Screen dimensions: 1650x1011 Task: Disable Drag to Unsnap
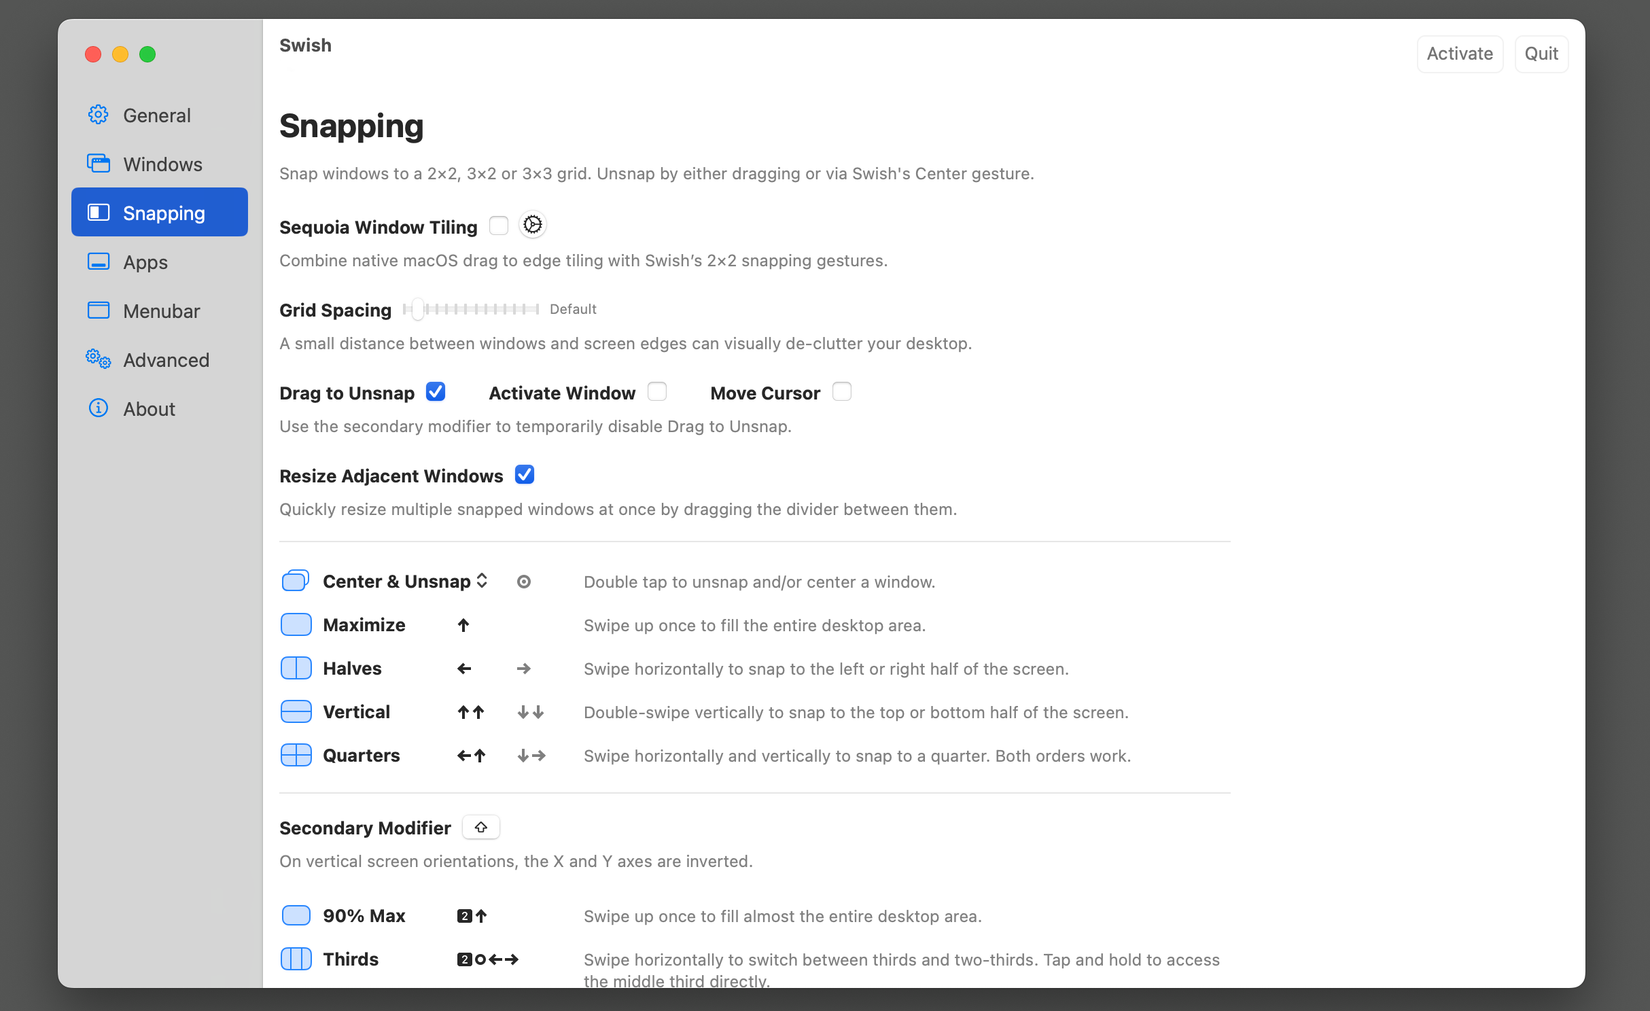[435, 391]
